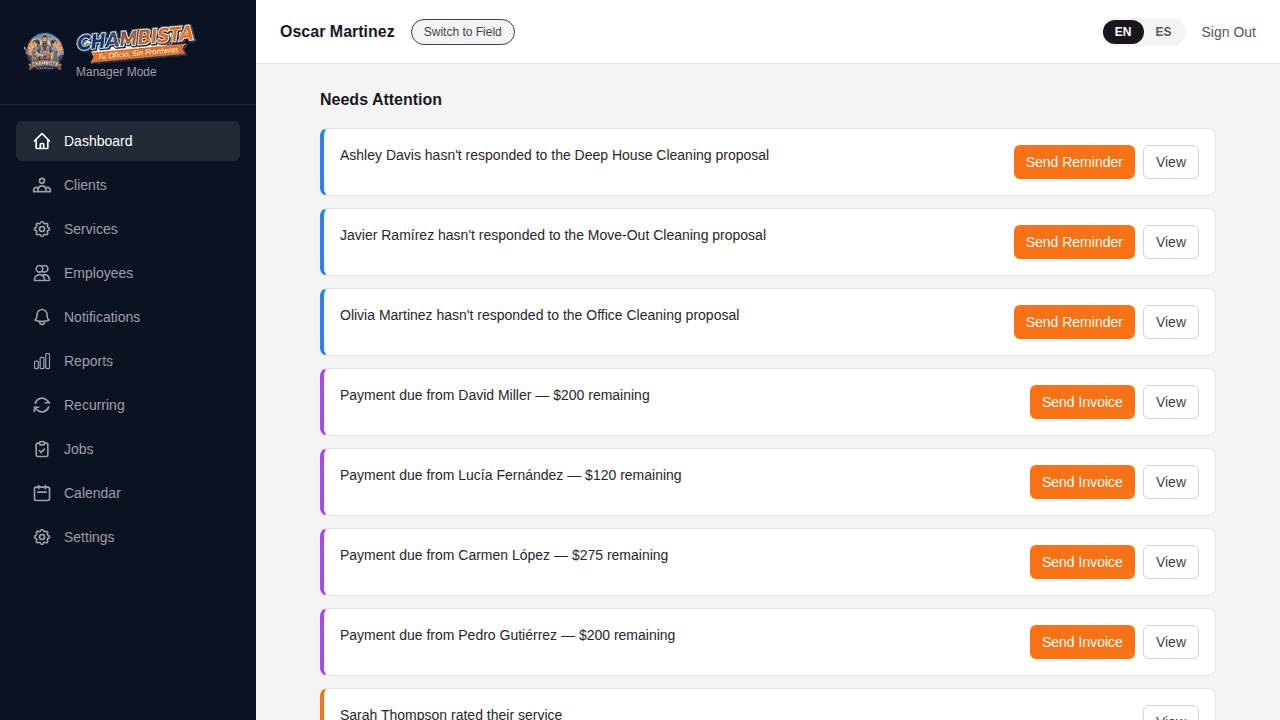The height and width of the screenshot is (720, 1280).
Task: Open Clients via its people icon
Action: (42, 185)
